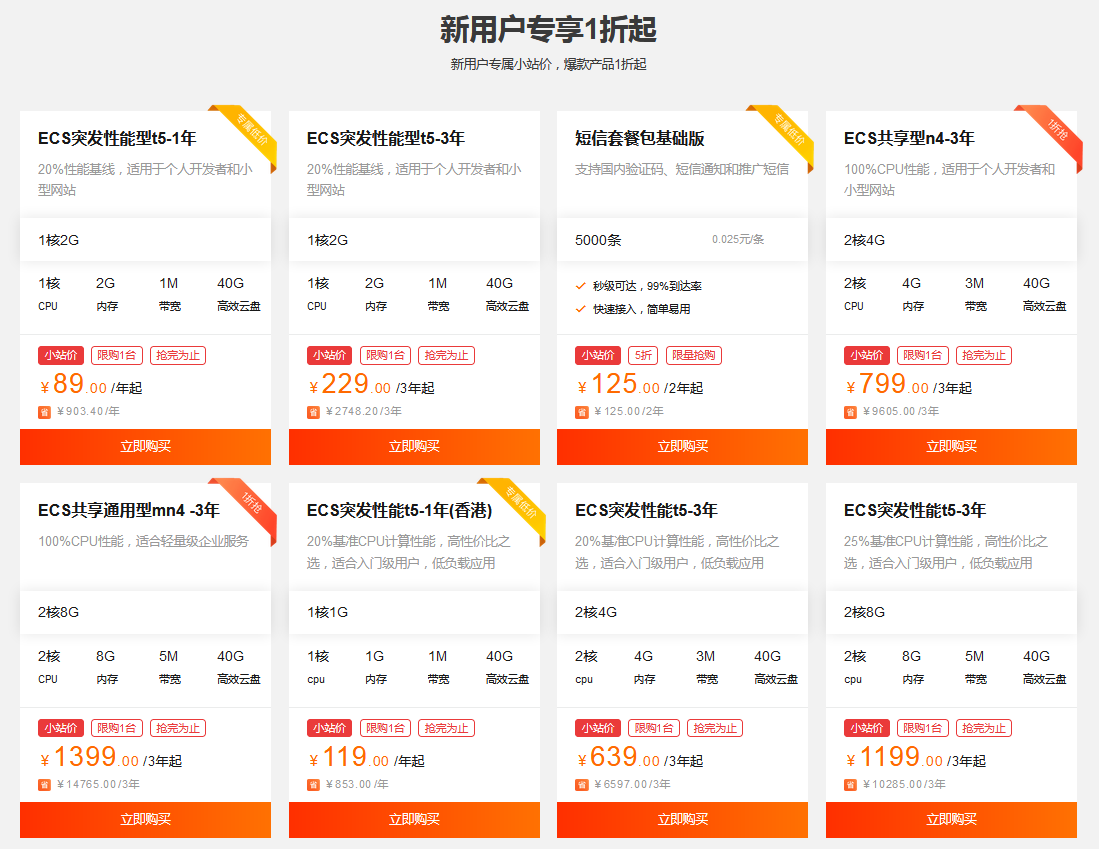Select the 限量抢购 tag on 短信套餐包
Viewport: 1099px width, 849px height.
693,355
